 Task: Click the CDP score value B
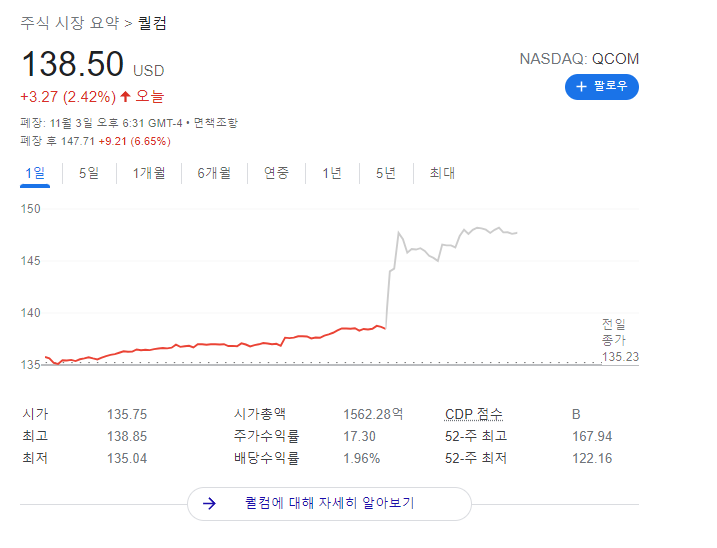(576, 414)
